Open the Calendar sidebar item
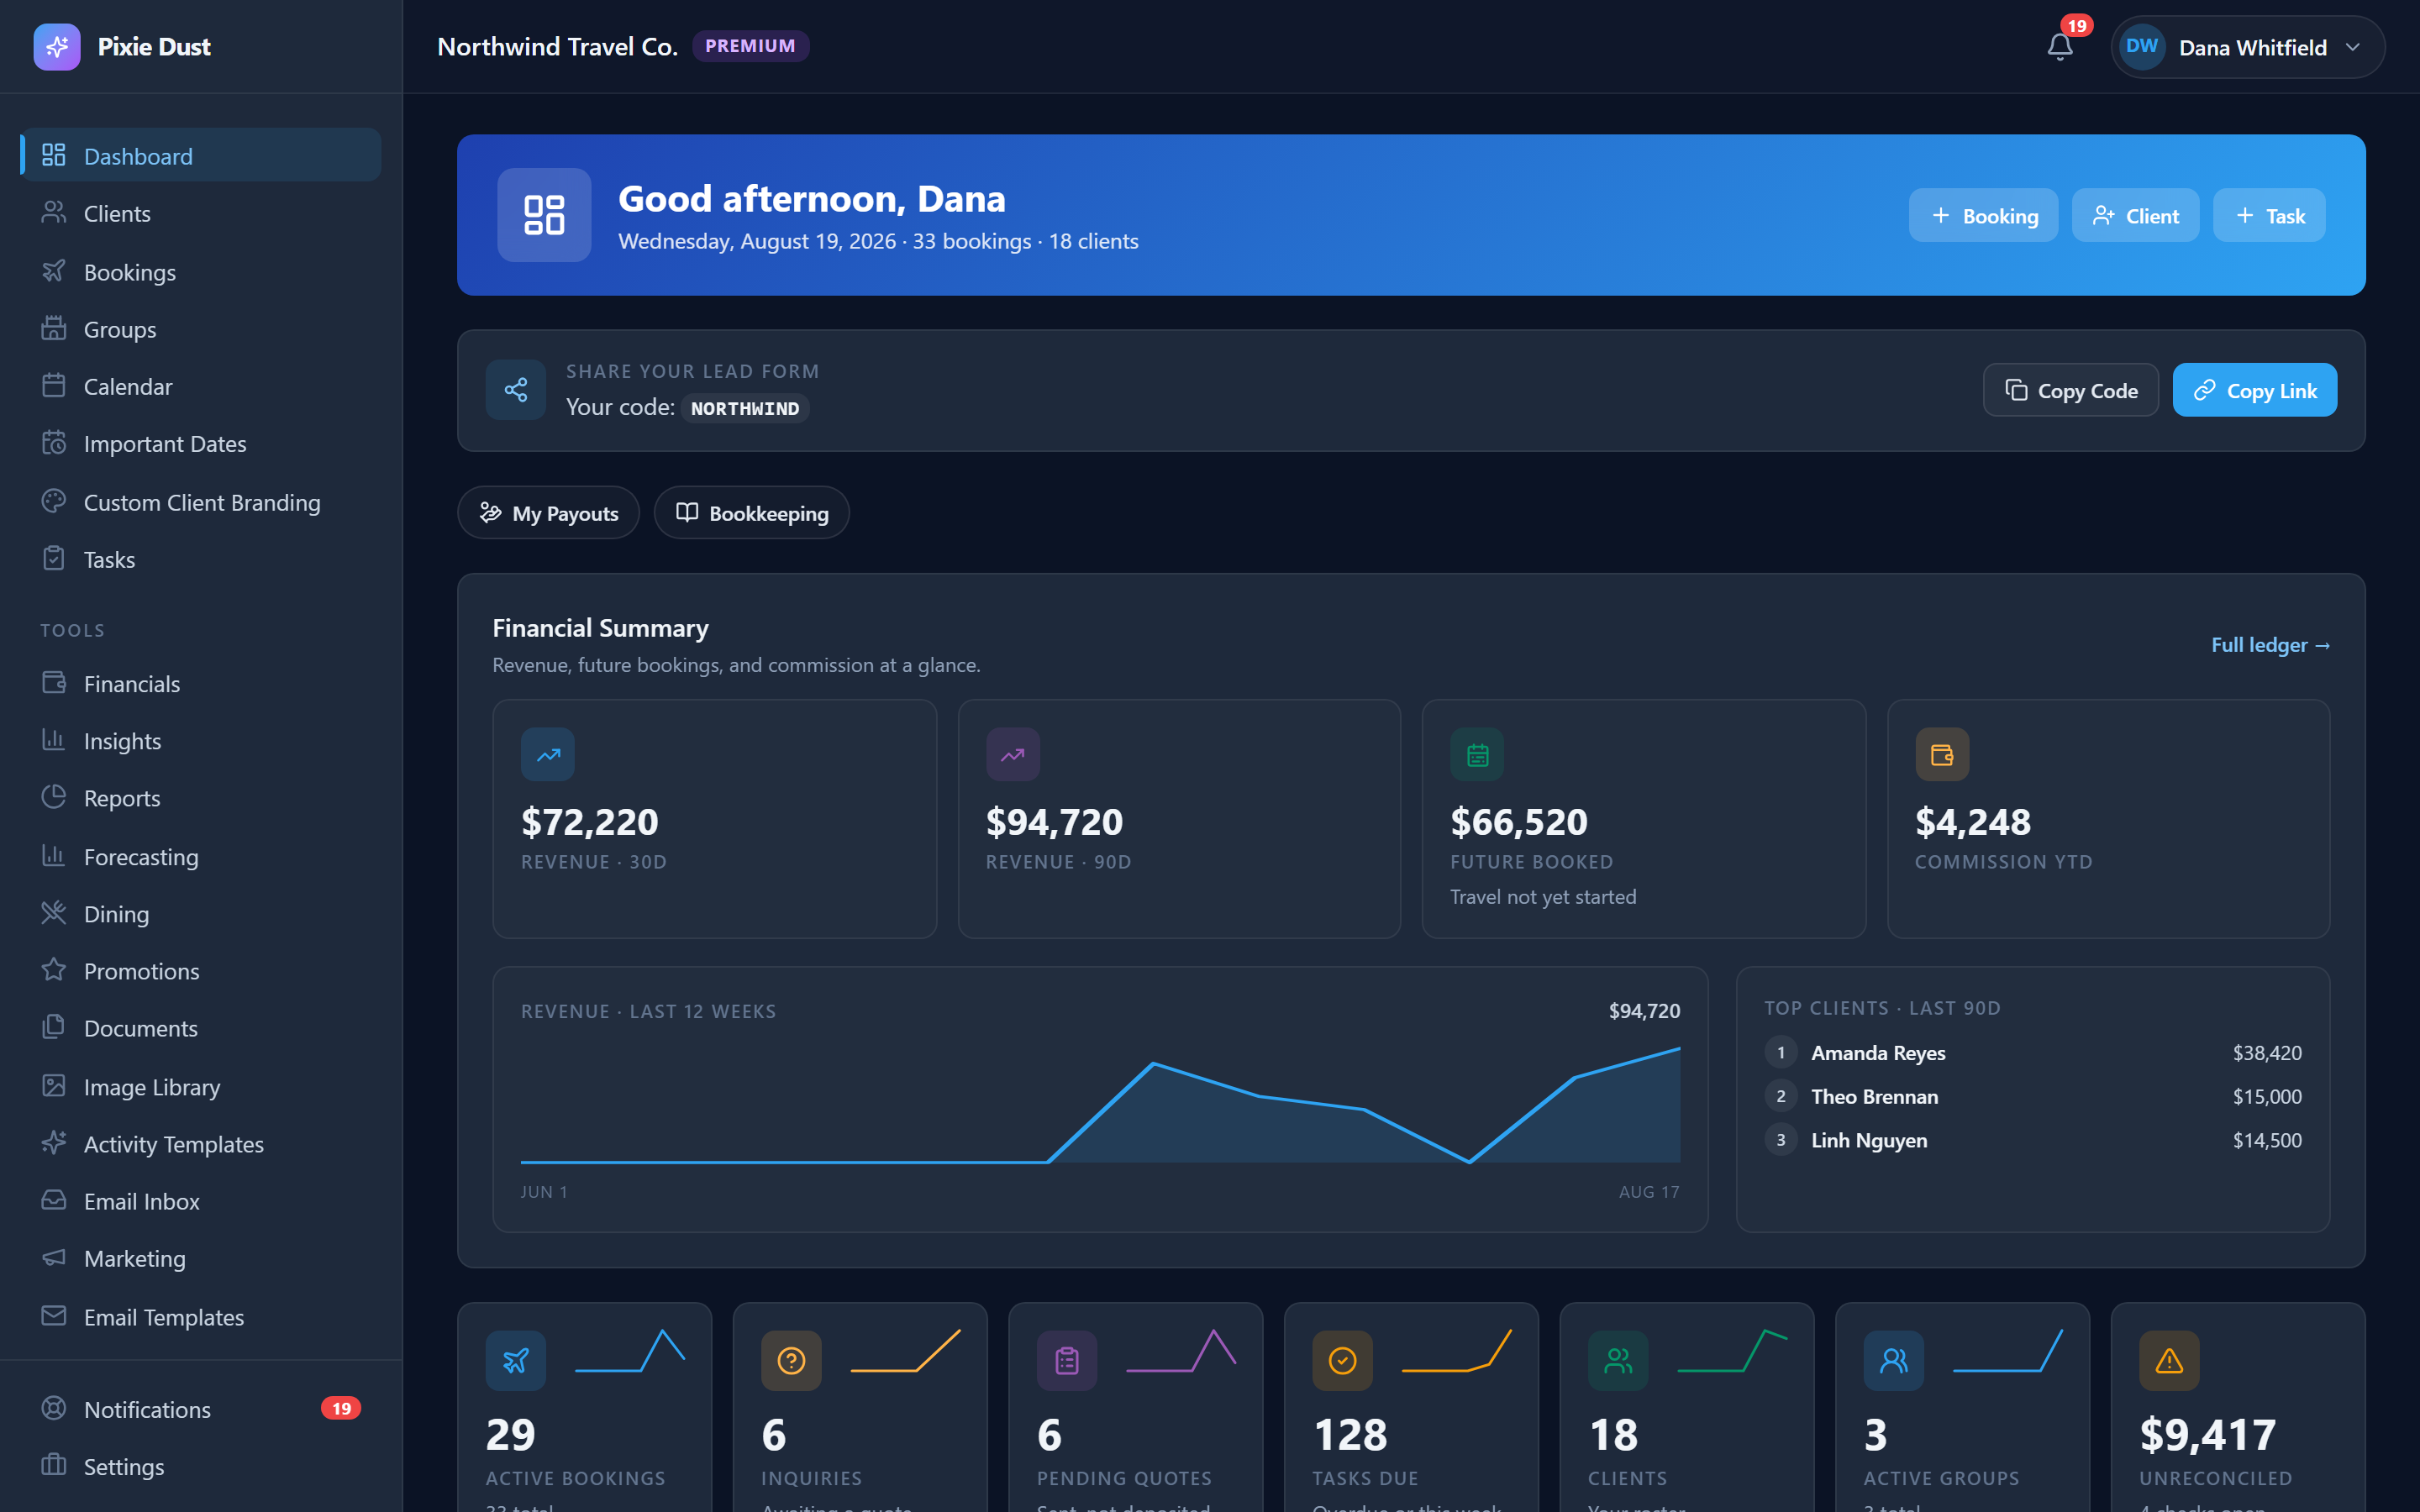Viewport: 2420px width, 1512px height. click(201, 386)
